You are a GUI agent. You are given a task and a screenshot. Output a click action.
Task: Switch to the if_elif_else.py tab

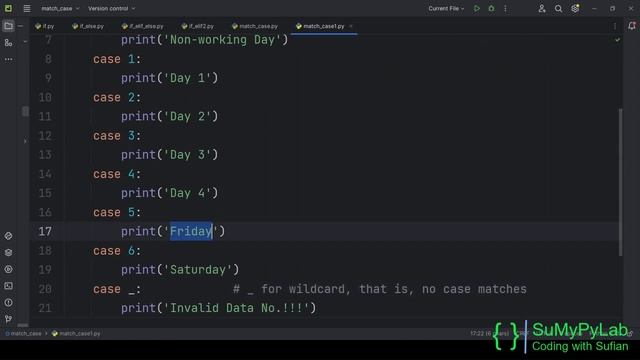(x=142, y=26)
